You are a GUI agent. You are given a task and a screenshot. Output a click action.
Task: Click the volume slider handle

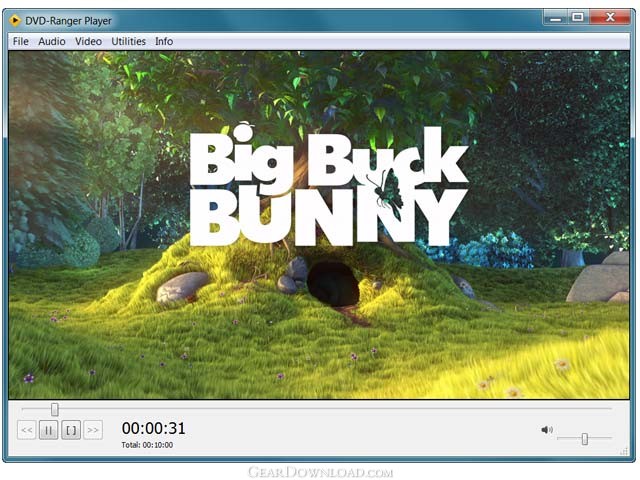coord(584,439)
